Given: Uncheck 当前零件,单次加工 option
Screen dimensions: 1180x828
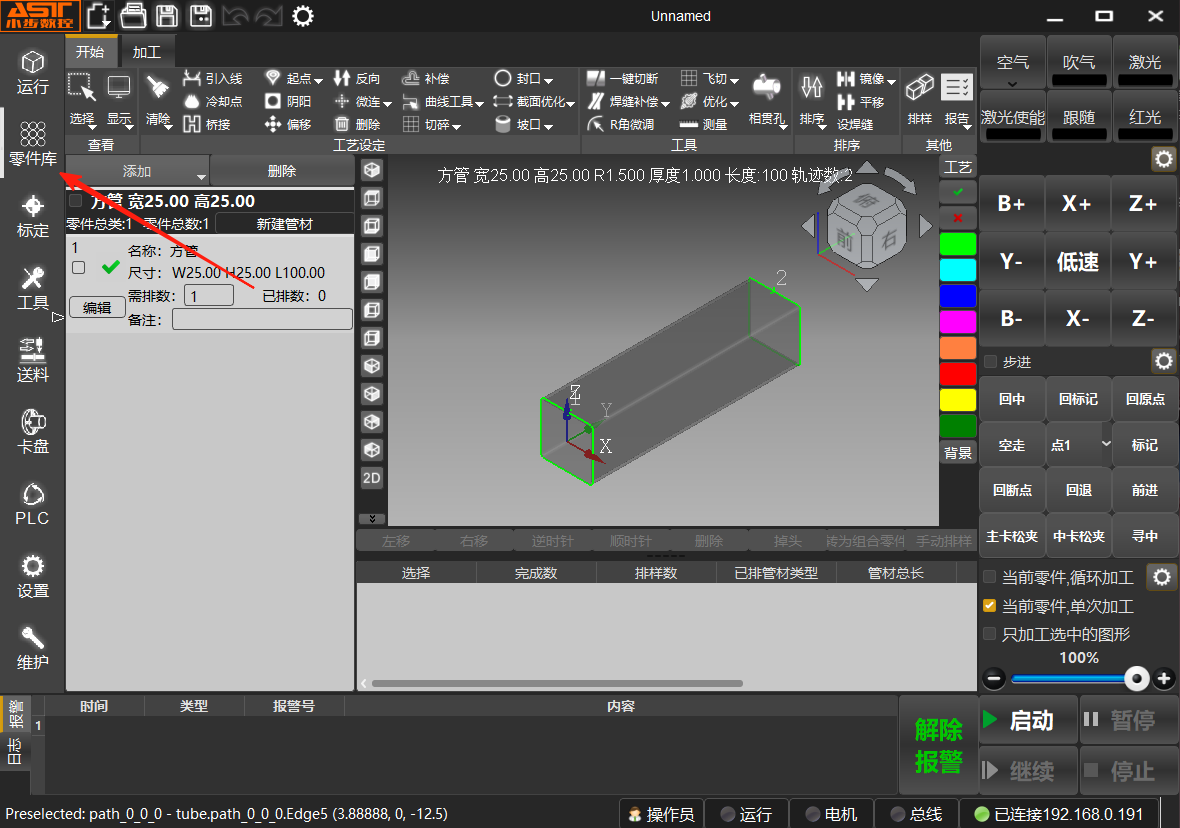Looking at the screenshot, I should pos(990,606).
